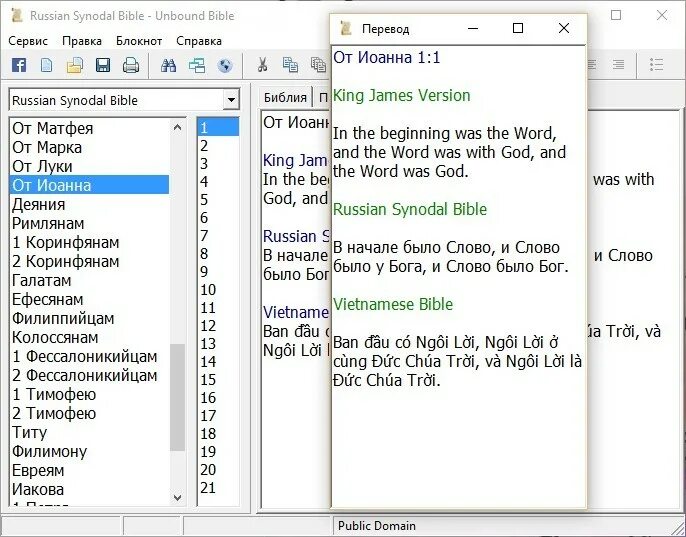The height and width of the screenshot is (537, 686).
Task: Select chapter 14 in the chapter list
Action: [218, 362]
